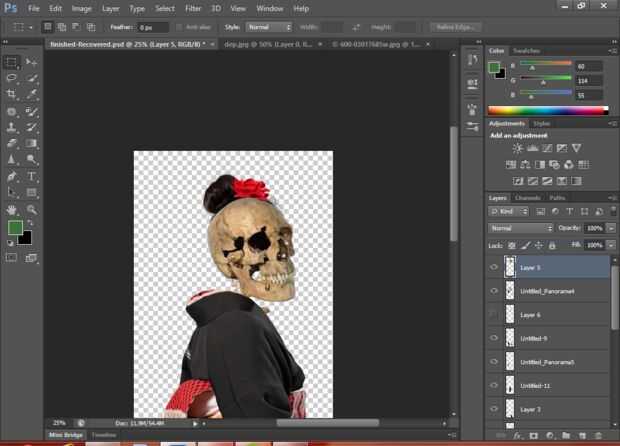This screenshot has height=446, width=620.
Task: Open the Layer menu
Action: click(x=111, y=8)
